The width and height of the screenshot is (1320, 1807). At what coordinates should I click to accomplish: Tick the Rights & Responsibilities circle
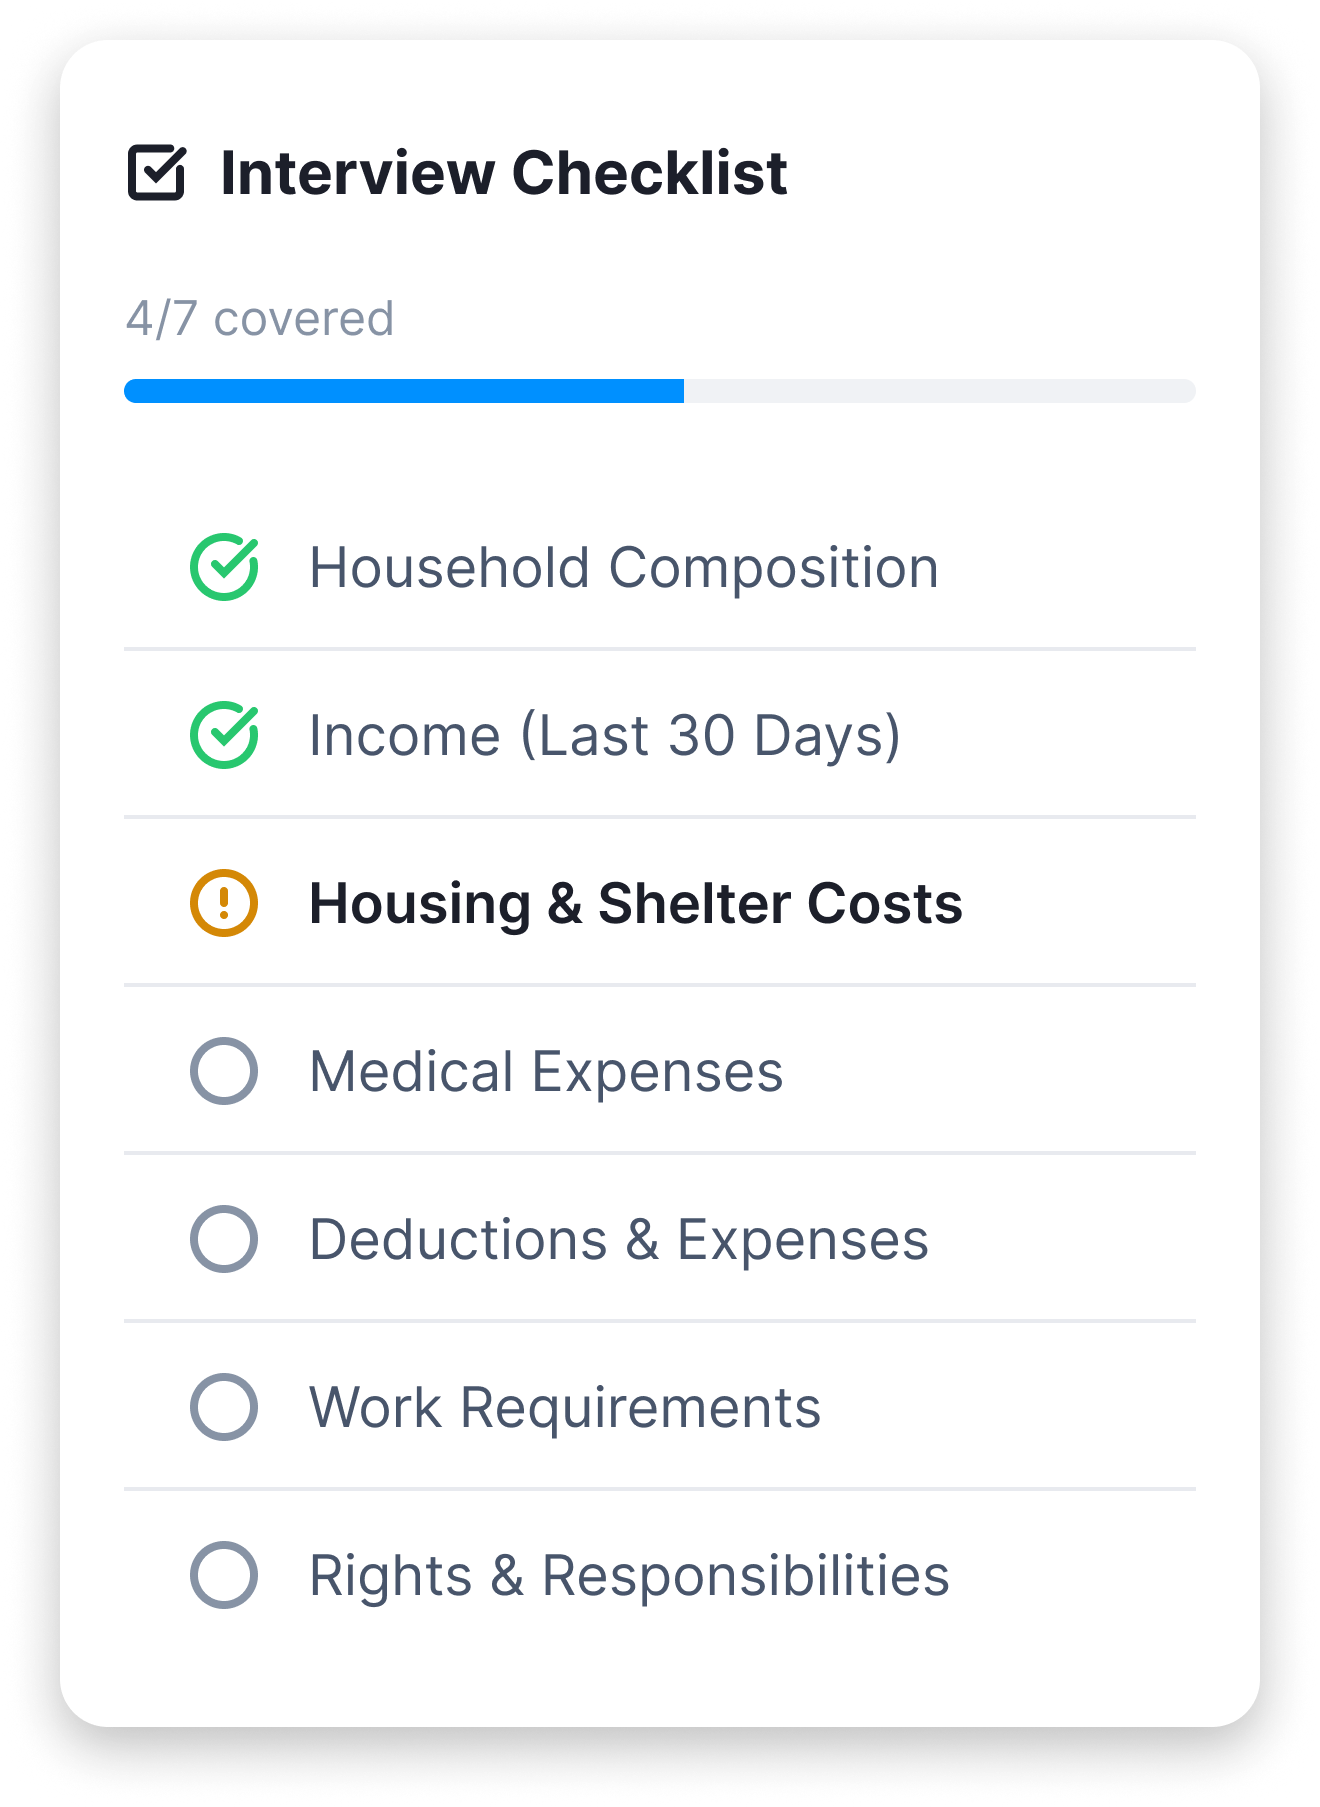pyautogui.click(x=224, y=1575)
